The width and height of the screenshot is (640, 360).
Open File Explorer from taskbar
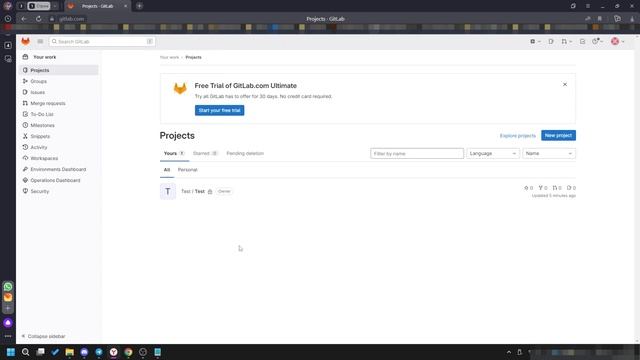(69, 352)
